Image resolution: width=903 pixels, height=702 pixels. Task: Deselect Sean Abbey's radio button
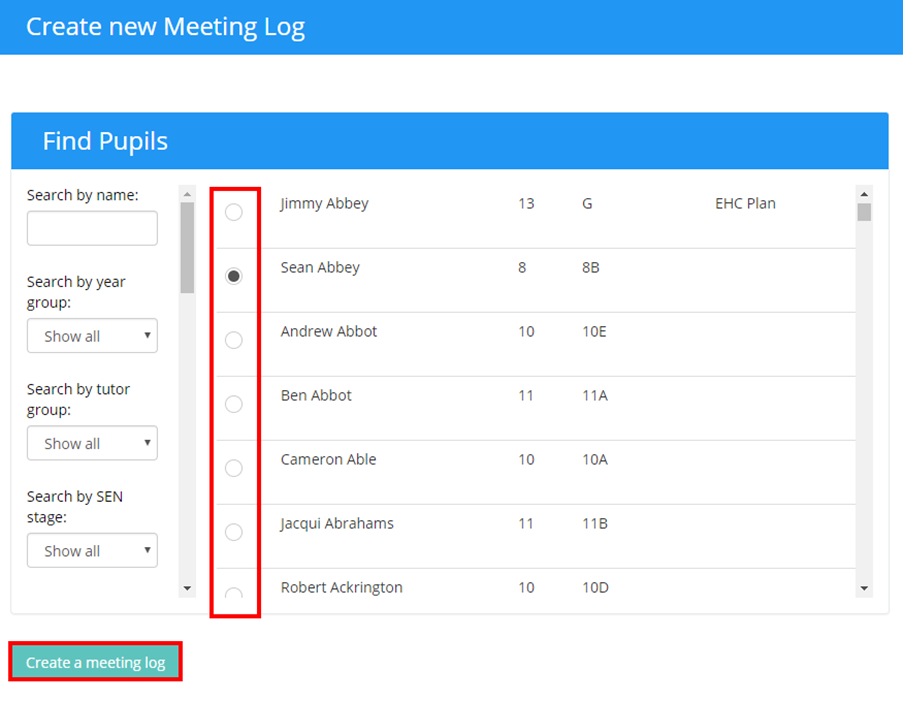tap(234, 276)
